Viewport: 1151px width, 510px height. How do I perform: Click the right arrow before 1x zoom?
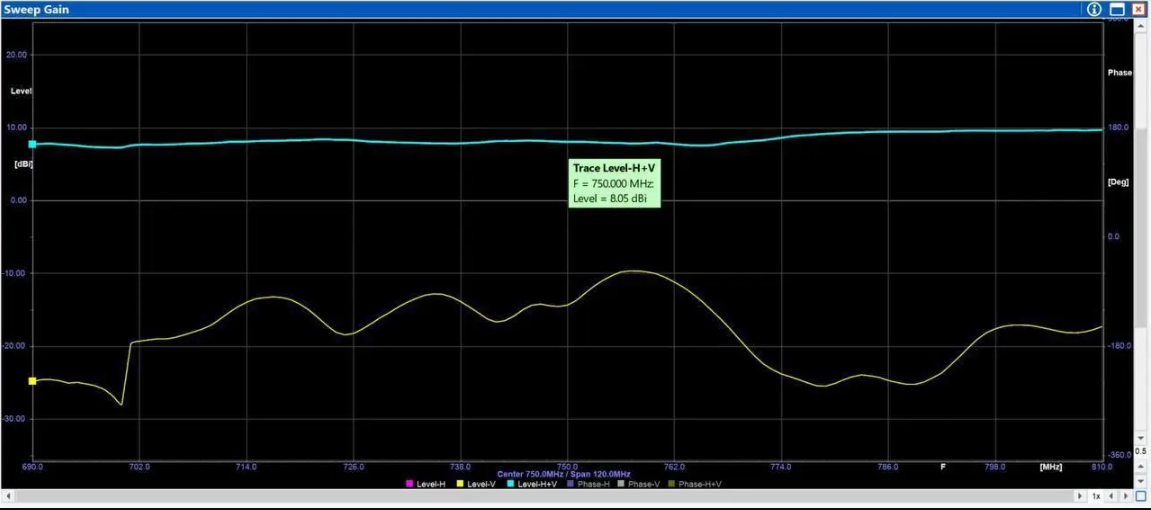1080,496
